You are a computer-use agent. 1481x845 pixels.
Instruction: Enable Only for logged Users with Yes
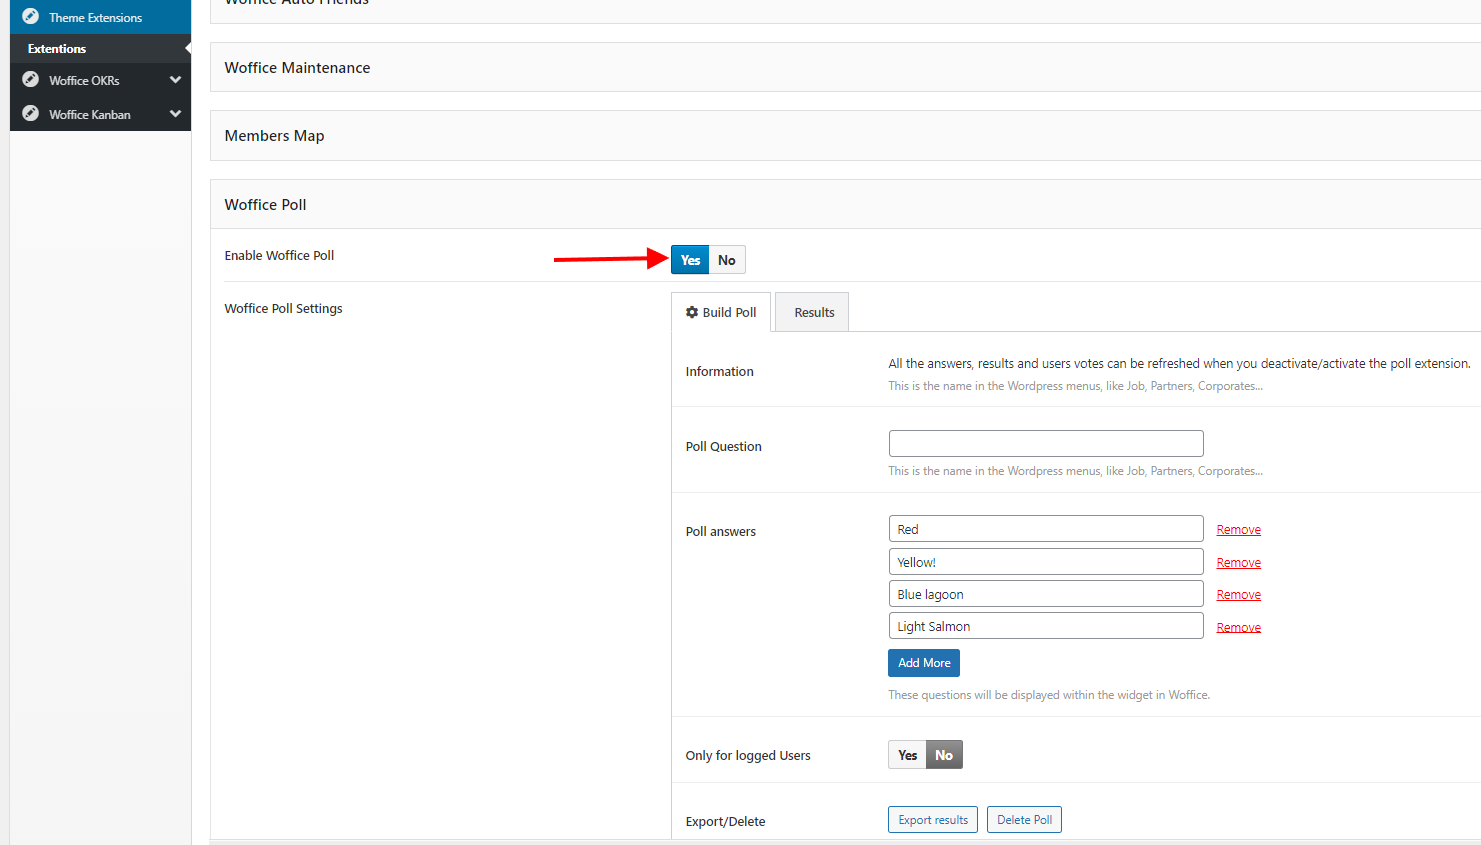click(907, 755)
